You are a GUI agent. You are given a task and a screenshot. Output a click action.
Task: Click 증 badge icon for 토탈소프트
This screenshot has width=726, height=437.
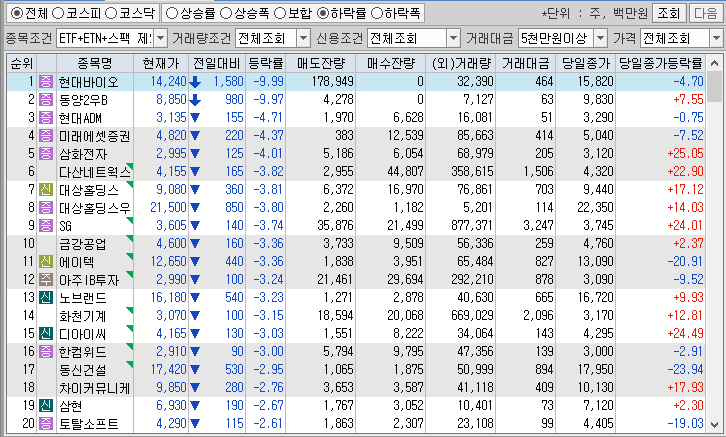[x=46, y=424]
